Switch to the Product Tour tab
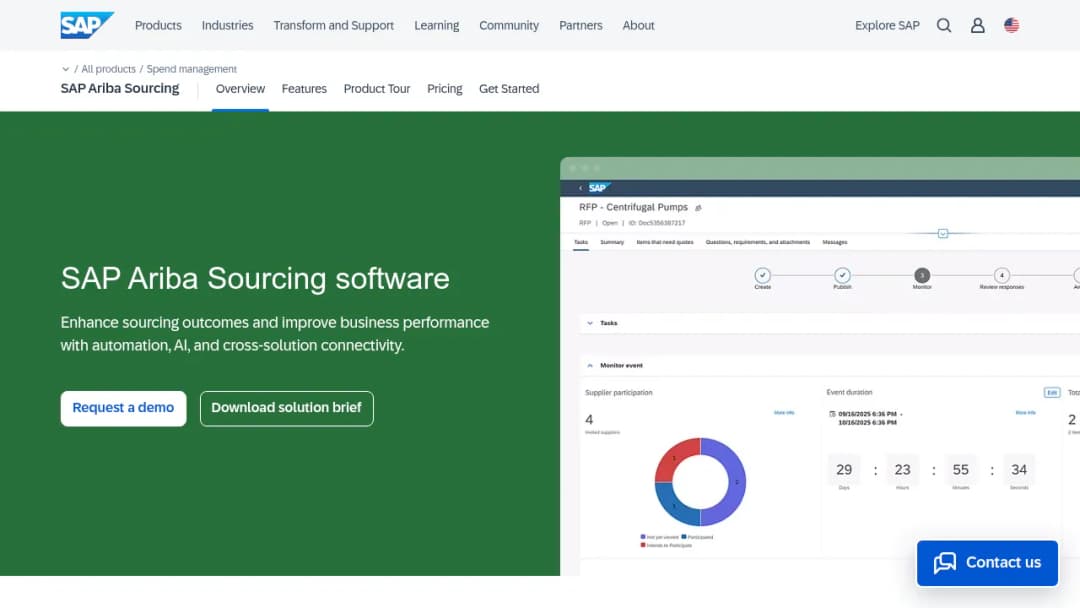The image size is (1080, 608). click(377, 89)
